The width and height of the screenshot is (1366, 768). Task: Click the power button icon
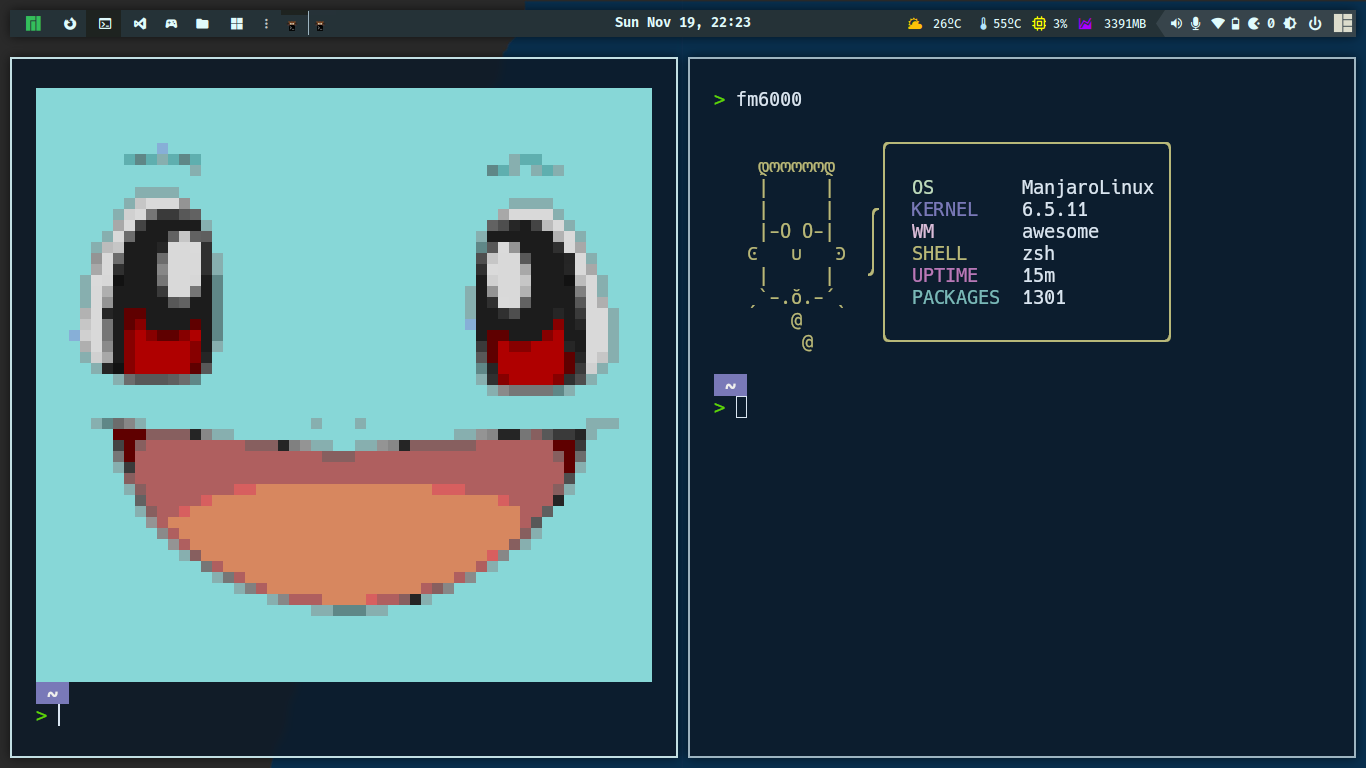pyautogui.click(x=1315, y=23)
